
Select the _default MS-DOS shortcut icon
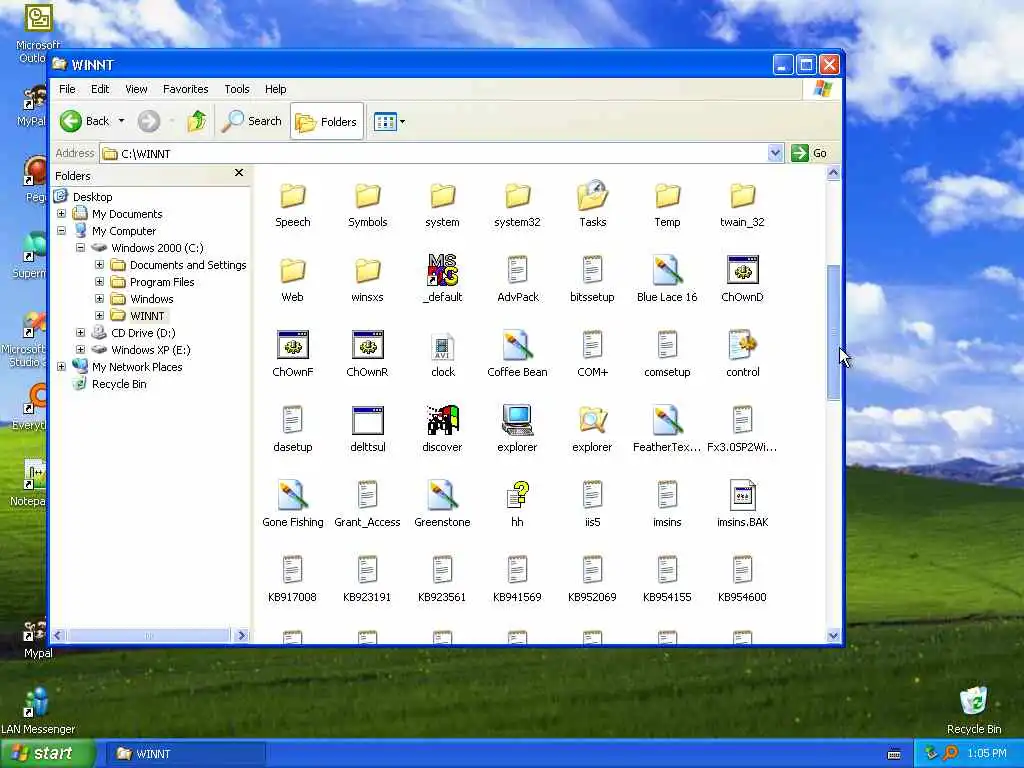[x=442, y=270]
